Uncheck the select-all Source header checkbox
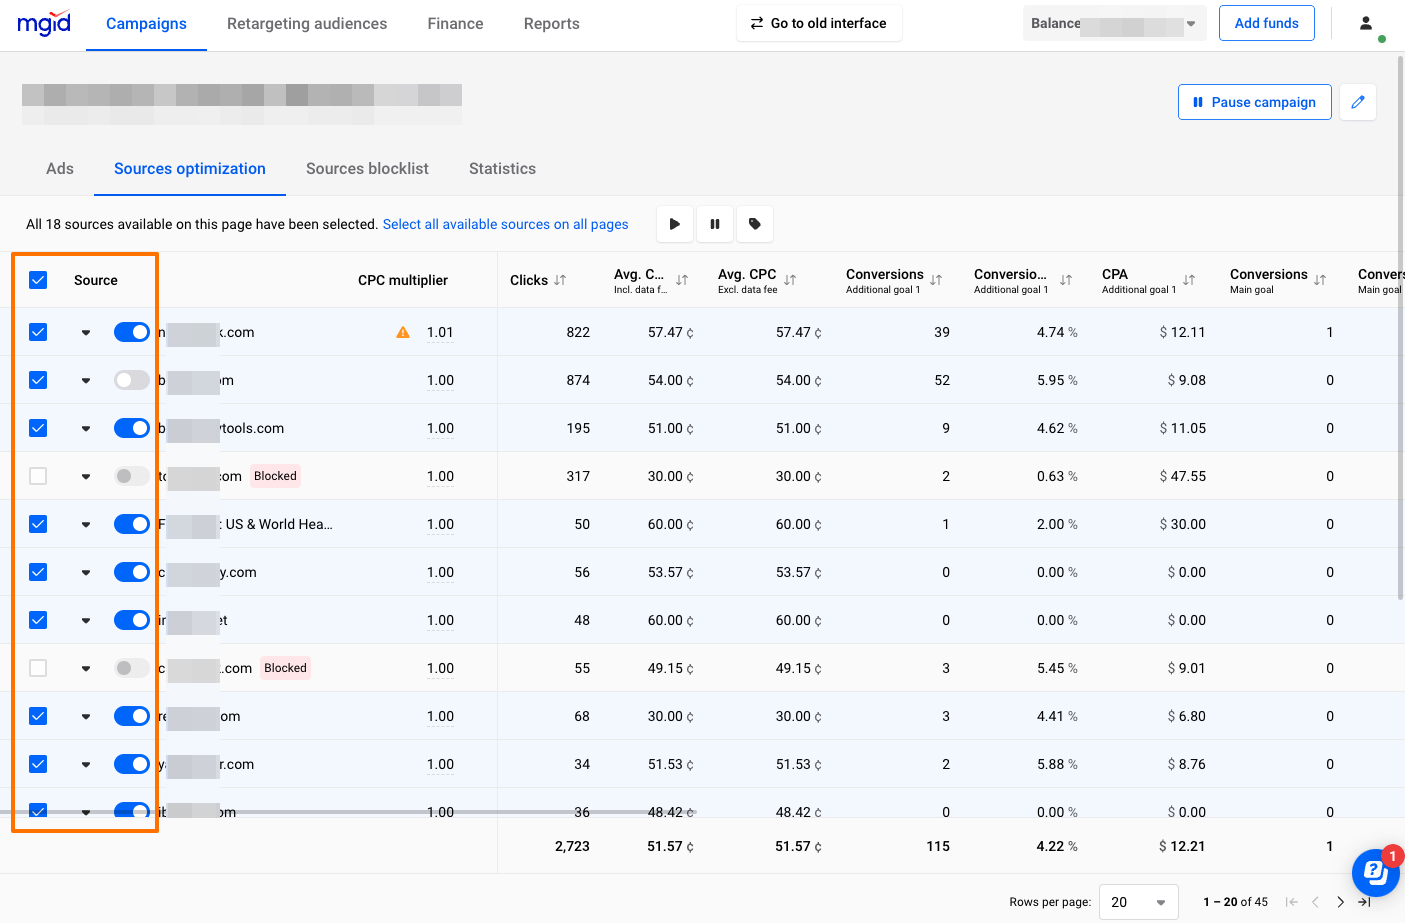 click(x=38, y=280)
